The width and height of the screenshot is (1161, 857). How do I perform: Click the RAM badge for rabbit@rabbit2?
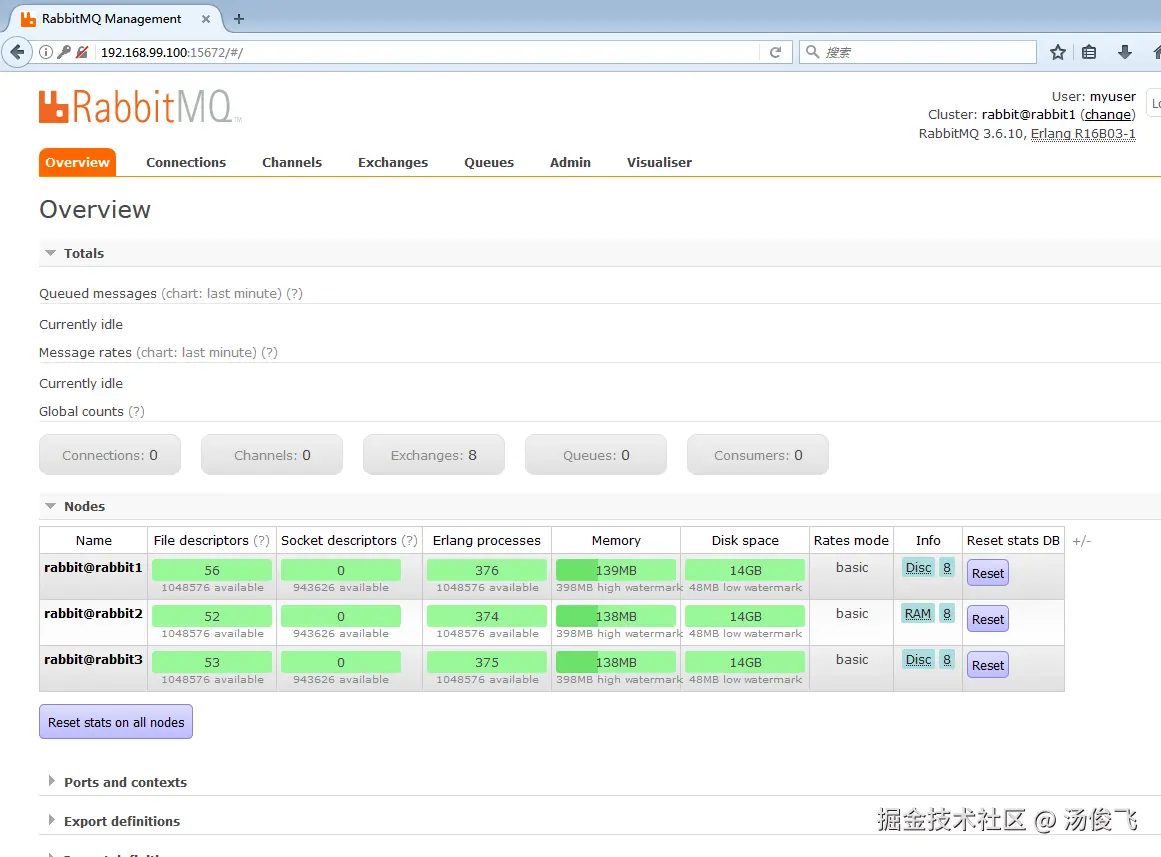pyautogui.click(x=918, y=613)
